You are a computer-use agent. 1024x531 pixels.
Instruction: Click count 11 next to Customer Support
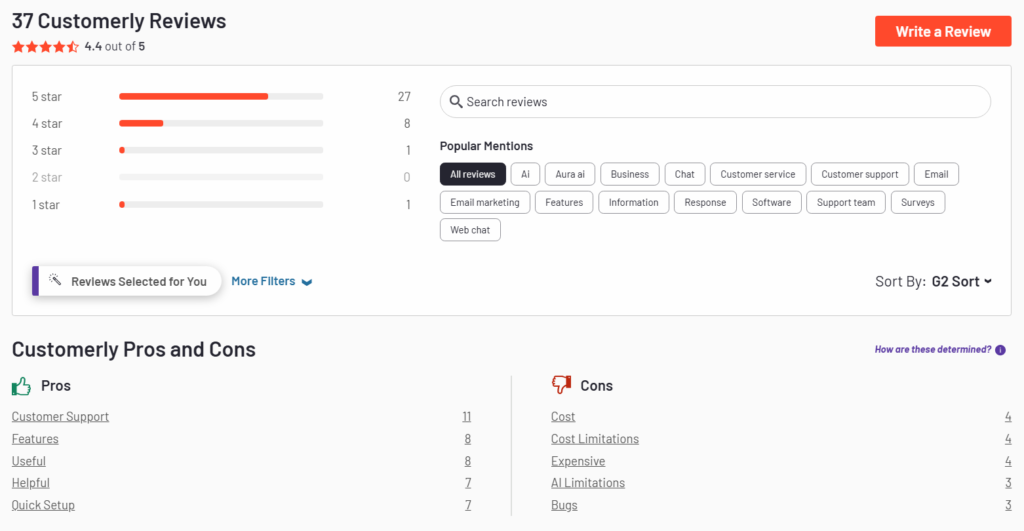coord(466,417)
